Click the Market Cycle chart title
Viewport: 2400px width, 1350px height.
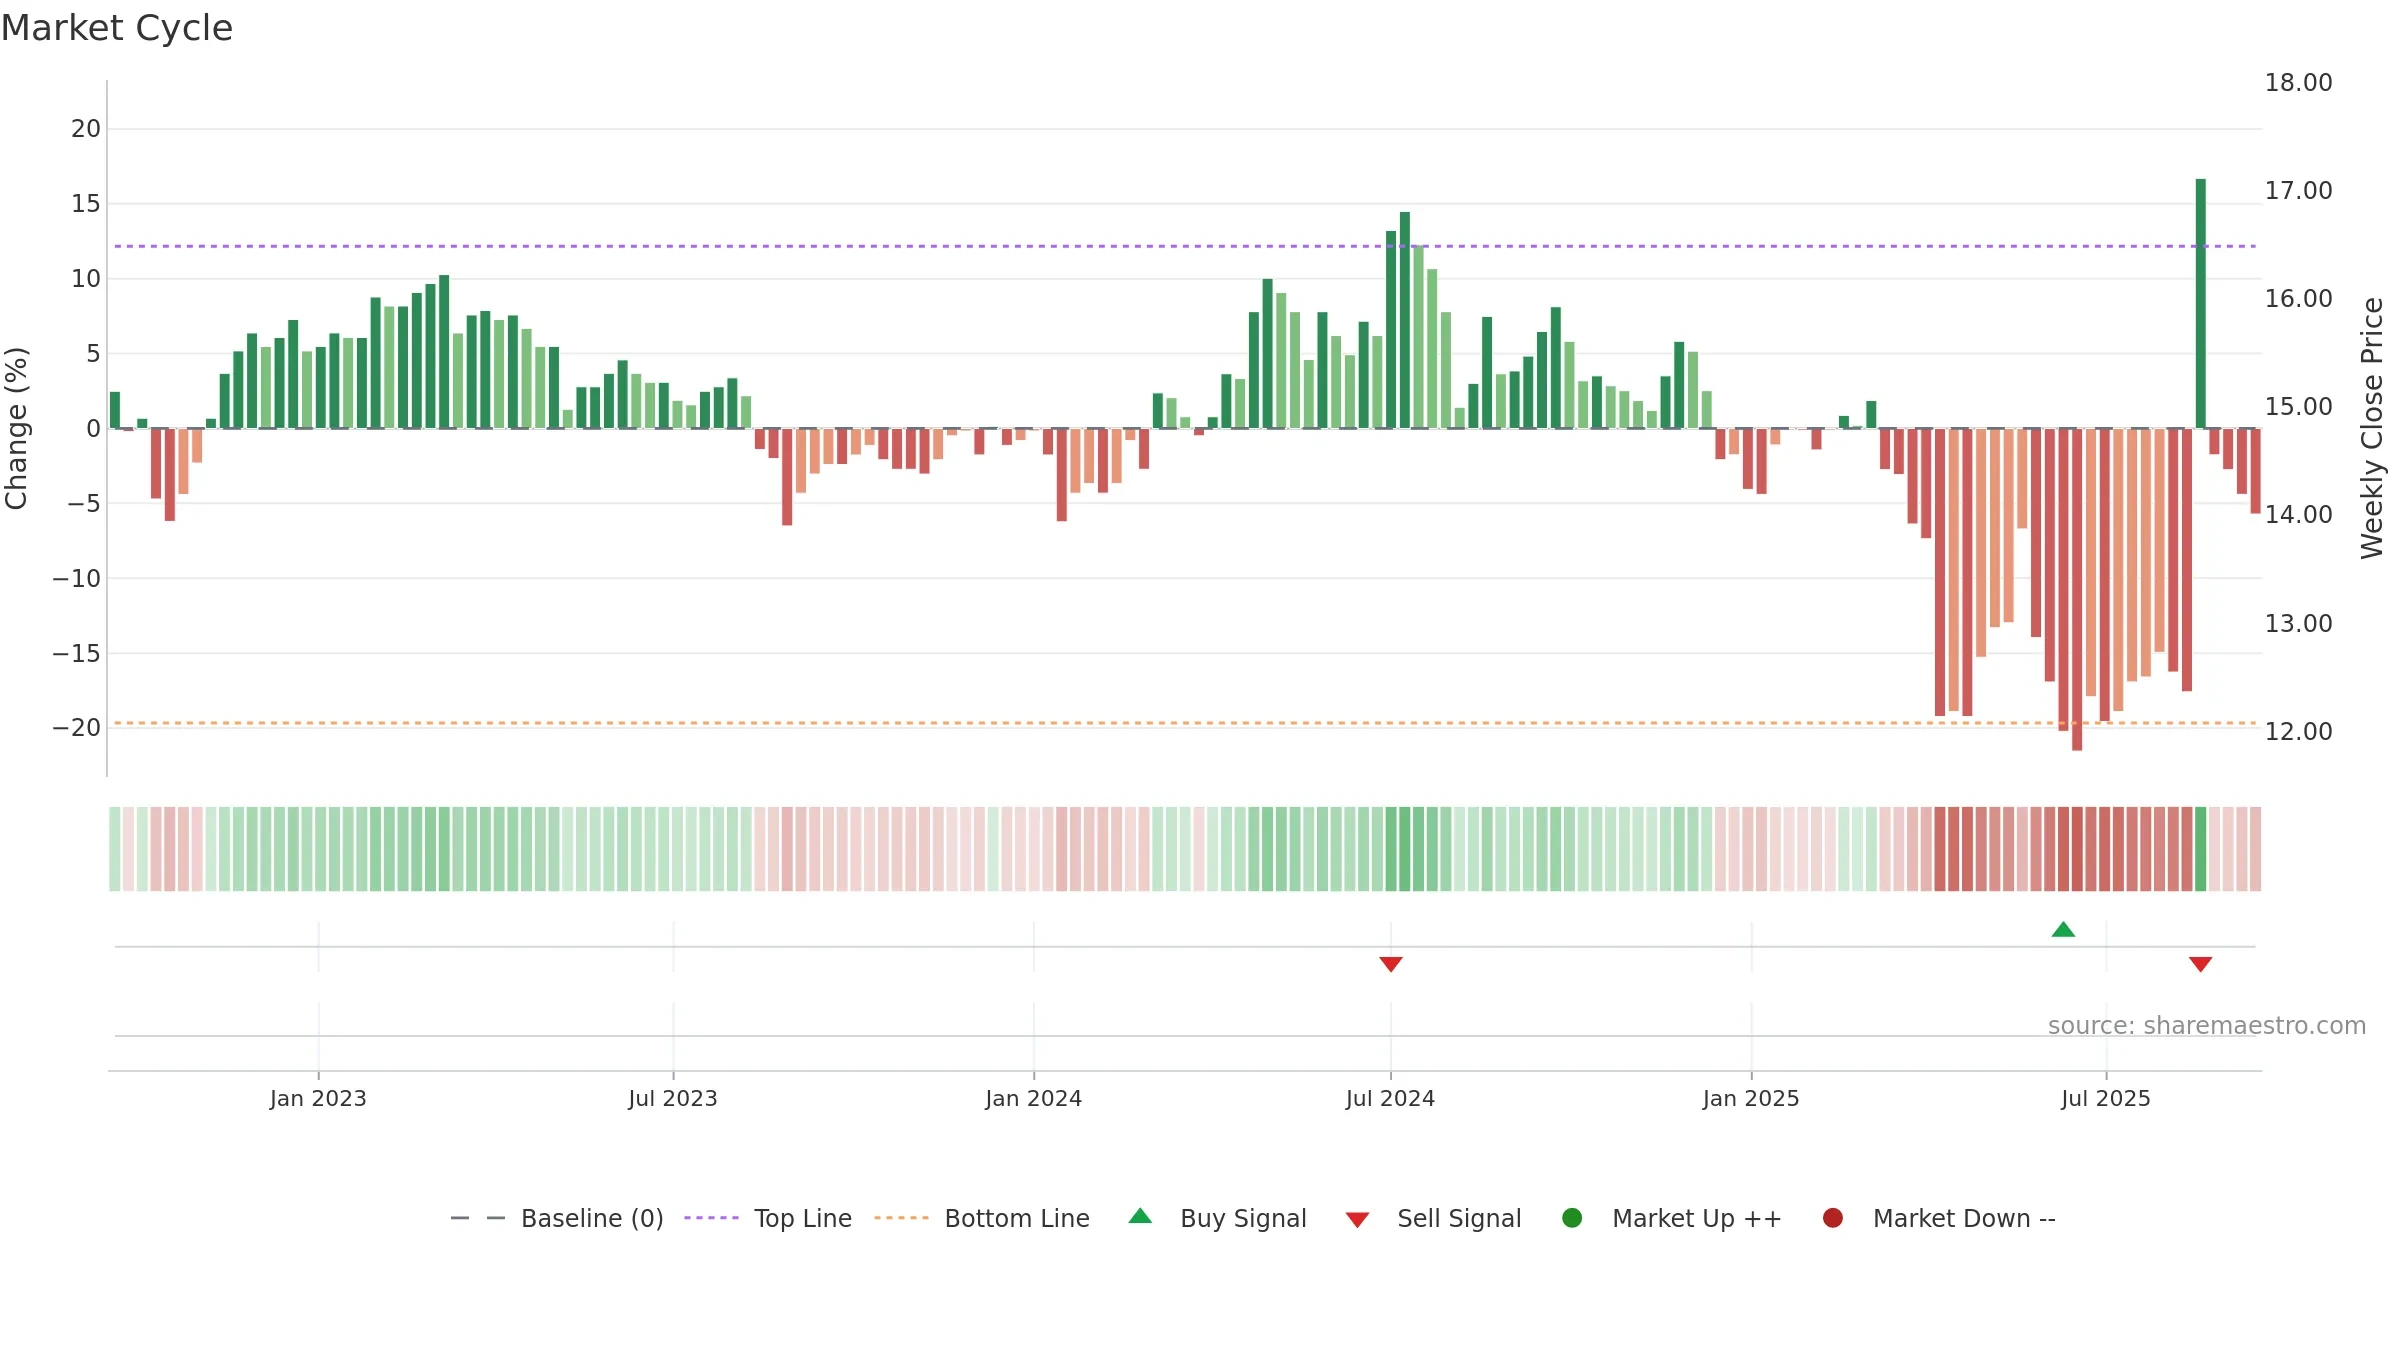(x=117, y=28)
